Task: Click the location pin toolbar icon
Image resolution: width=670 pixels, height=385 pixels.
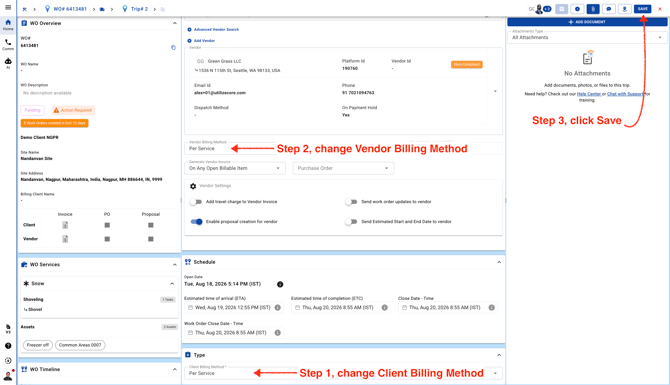Action: pyautogui.click(x=625, y=9)
